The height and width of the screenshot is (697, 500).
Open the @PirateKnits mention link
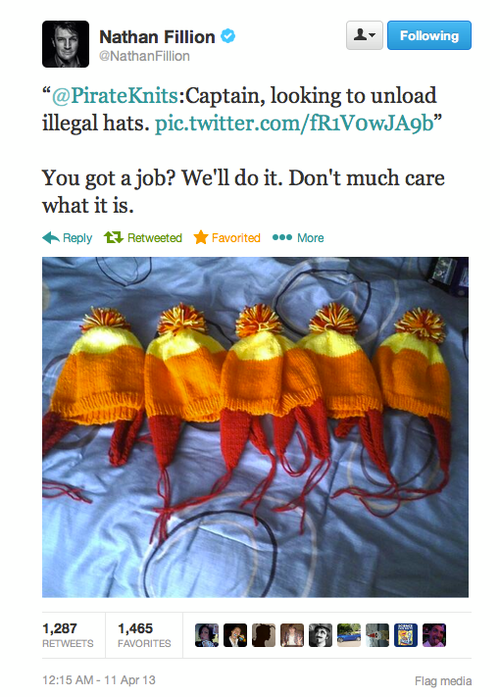tap(115, 96)
